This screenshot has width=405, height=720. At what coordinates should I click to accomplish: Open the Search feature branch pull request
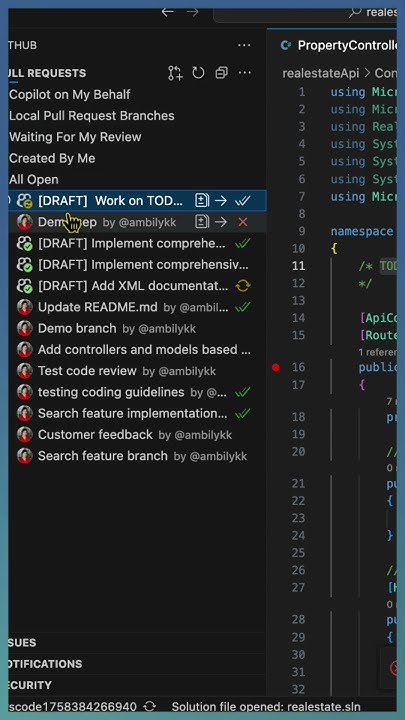click(137, 456)
